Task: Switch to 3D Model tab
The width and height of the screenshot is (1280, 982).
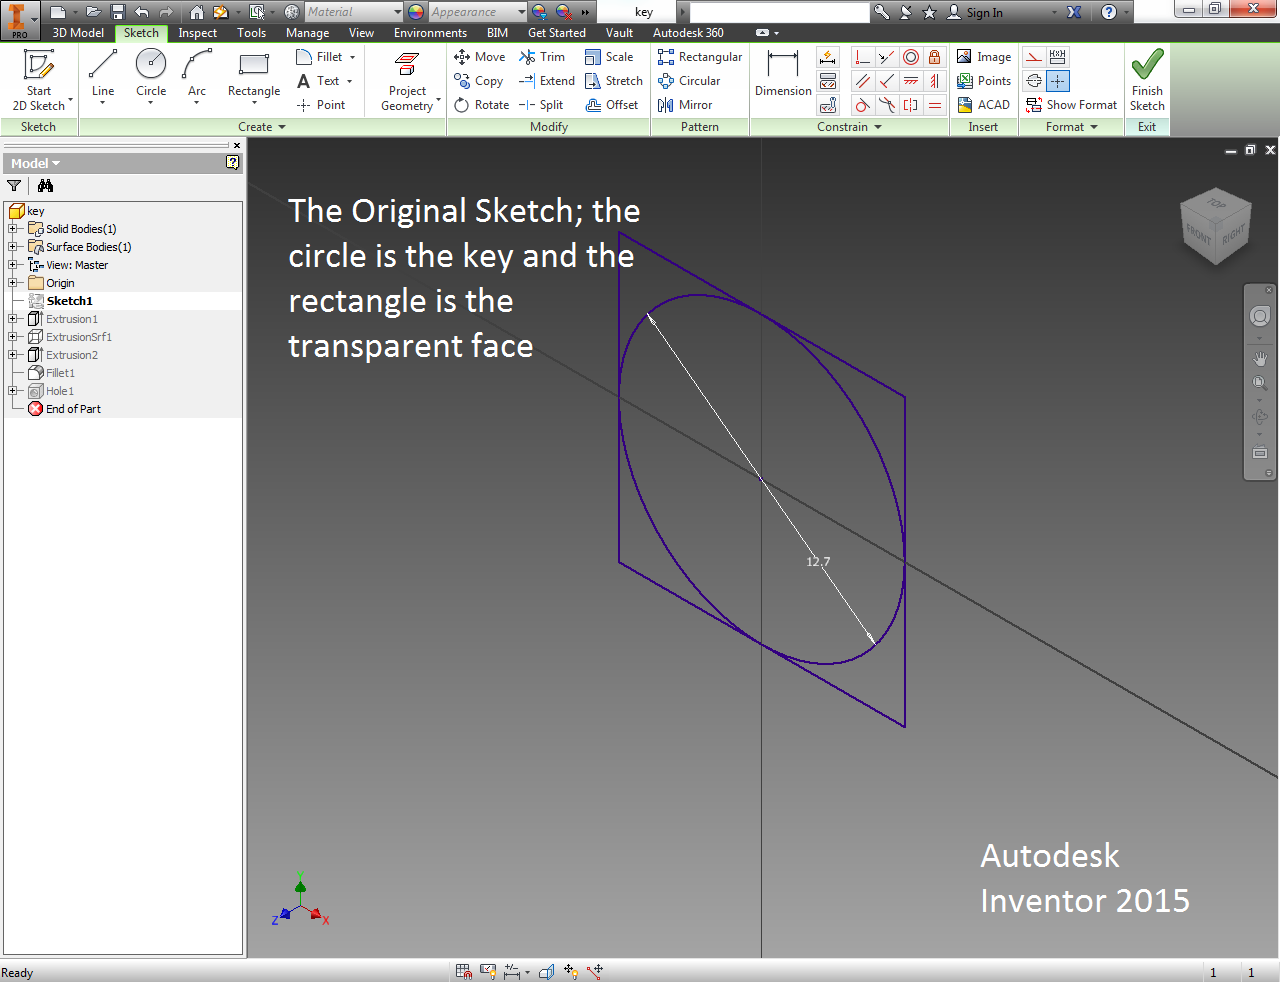Action: 78,33
